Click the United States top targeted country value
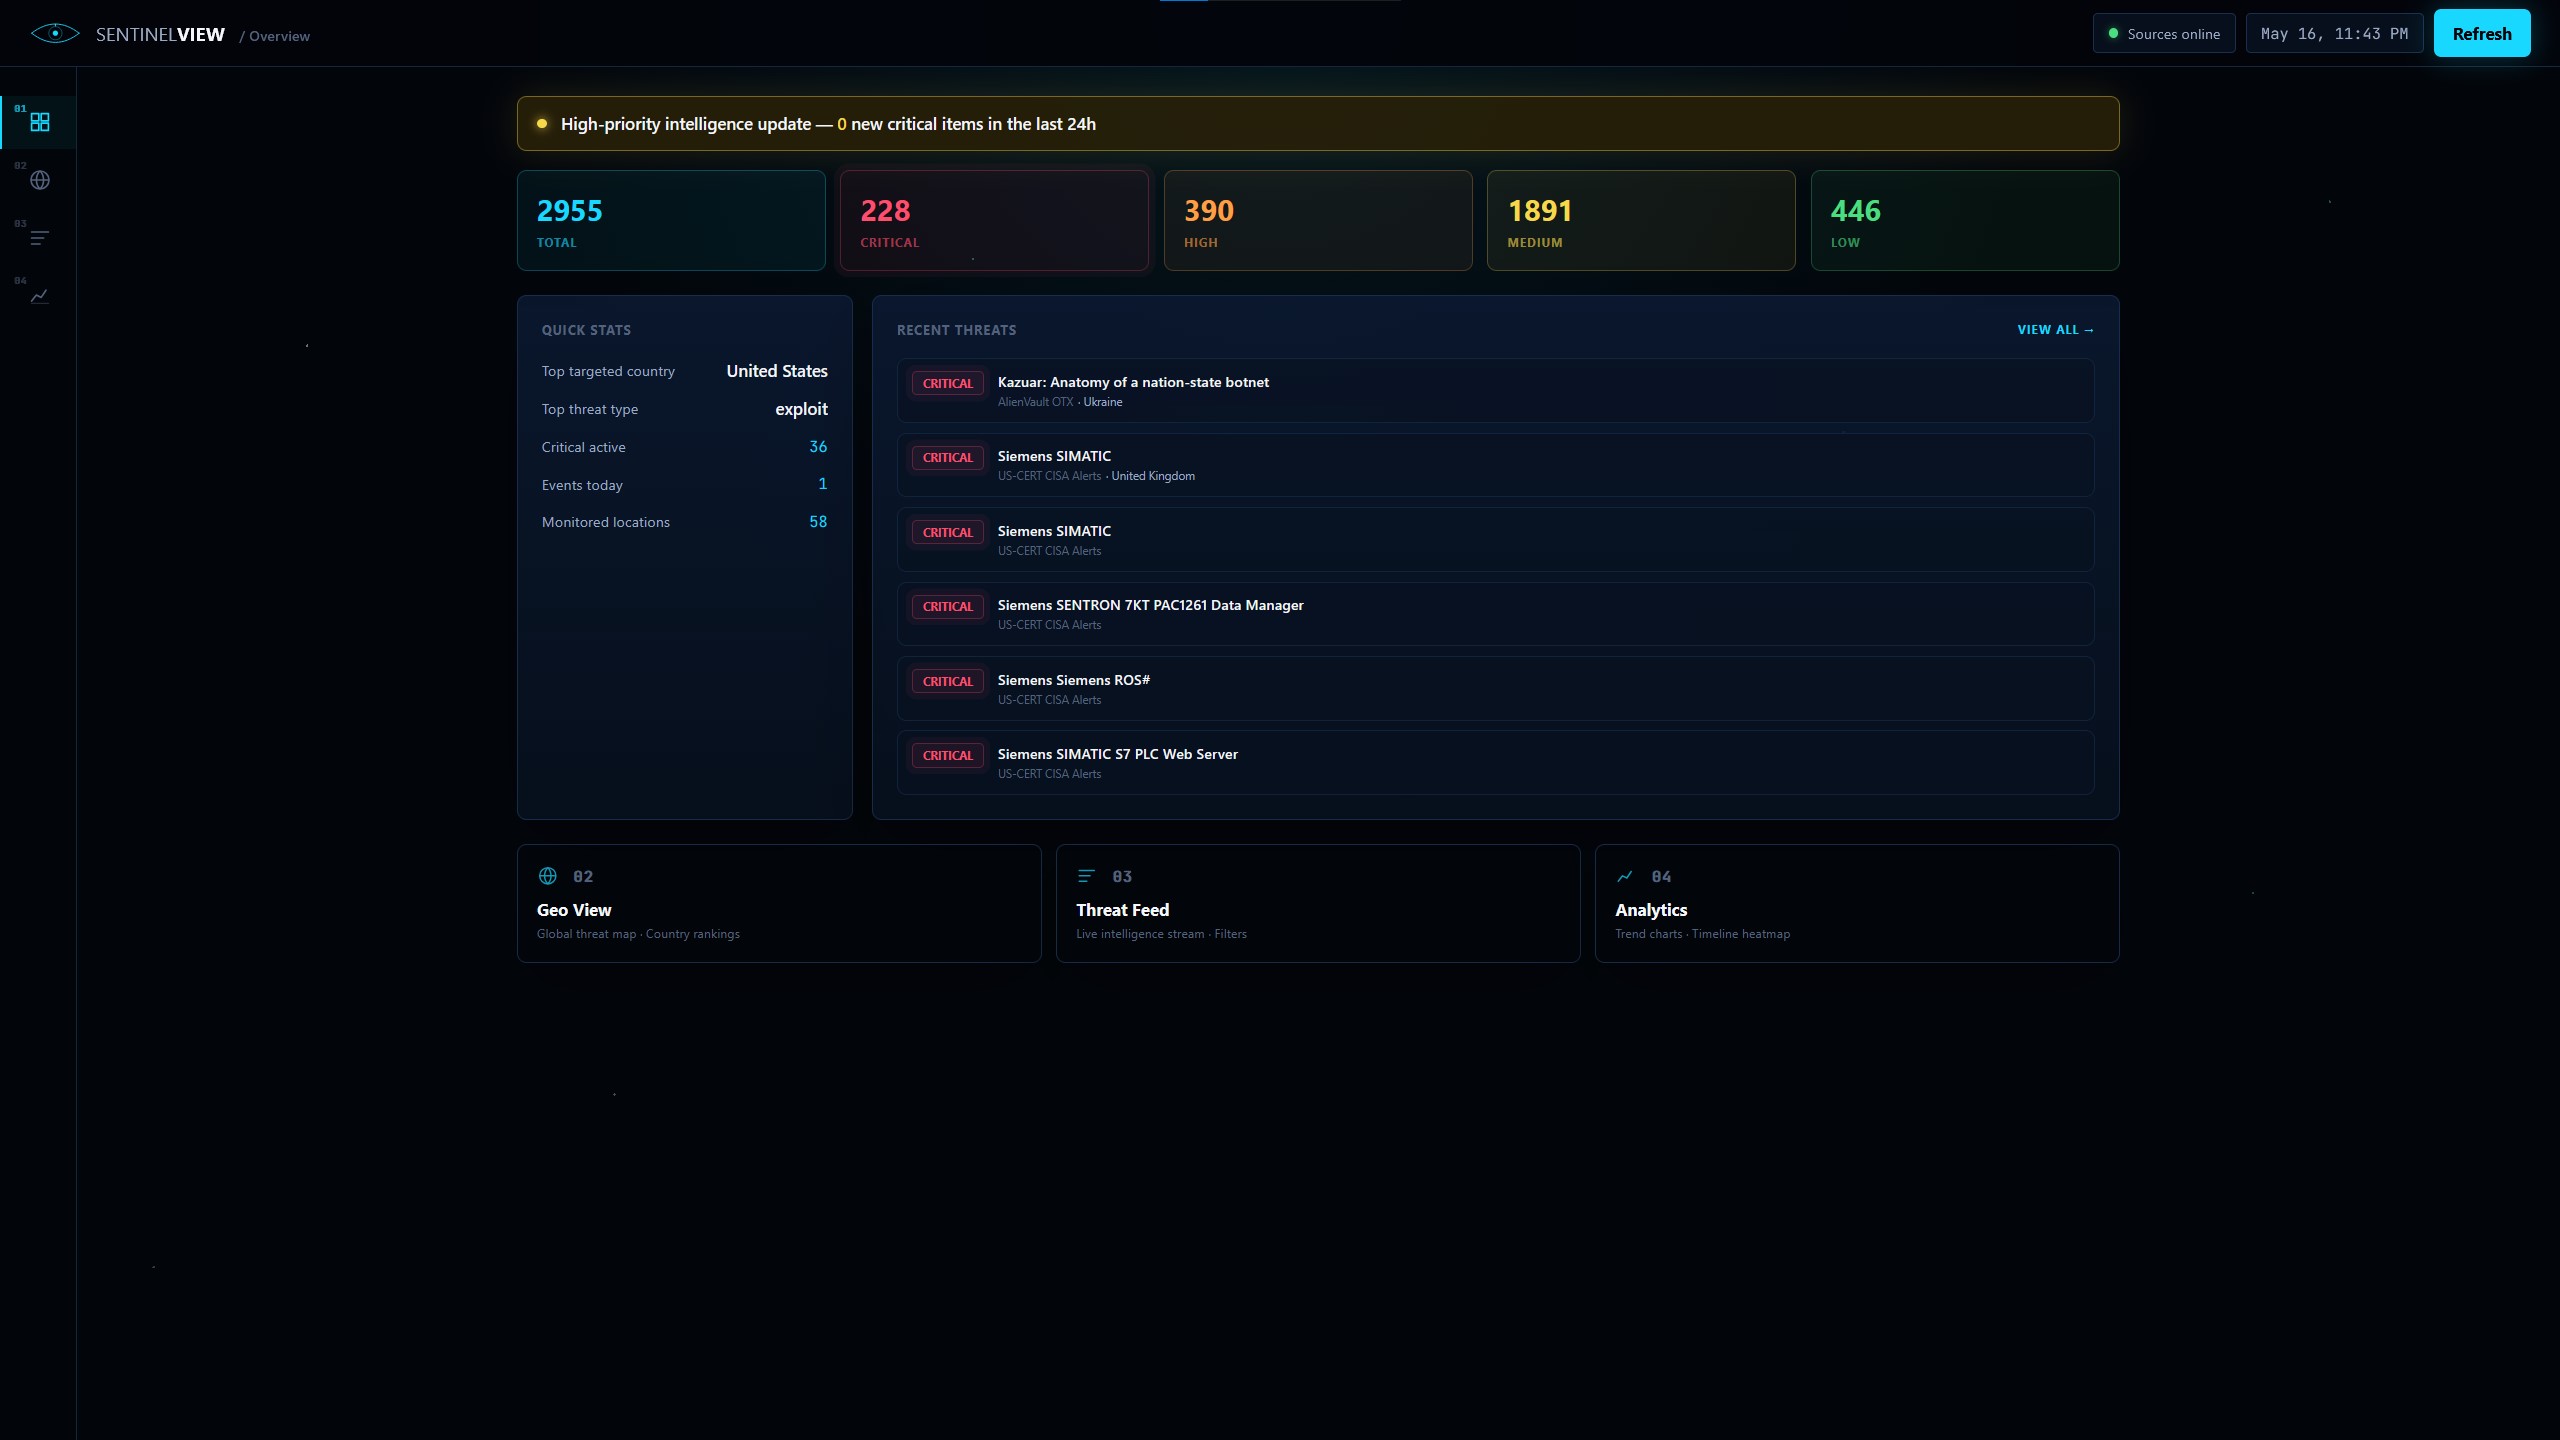The height and width of the screenshot is (1440, 2560). (777, 371)
